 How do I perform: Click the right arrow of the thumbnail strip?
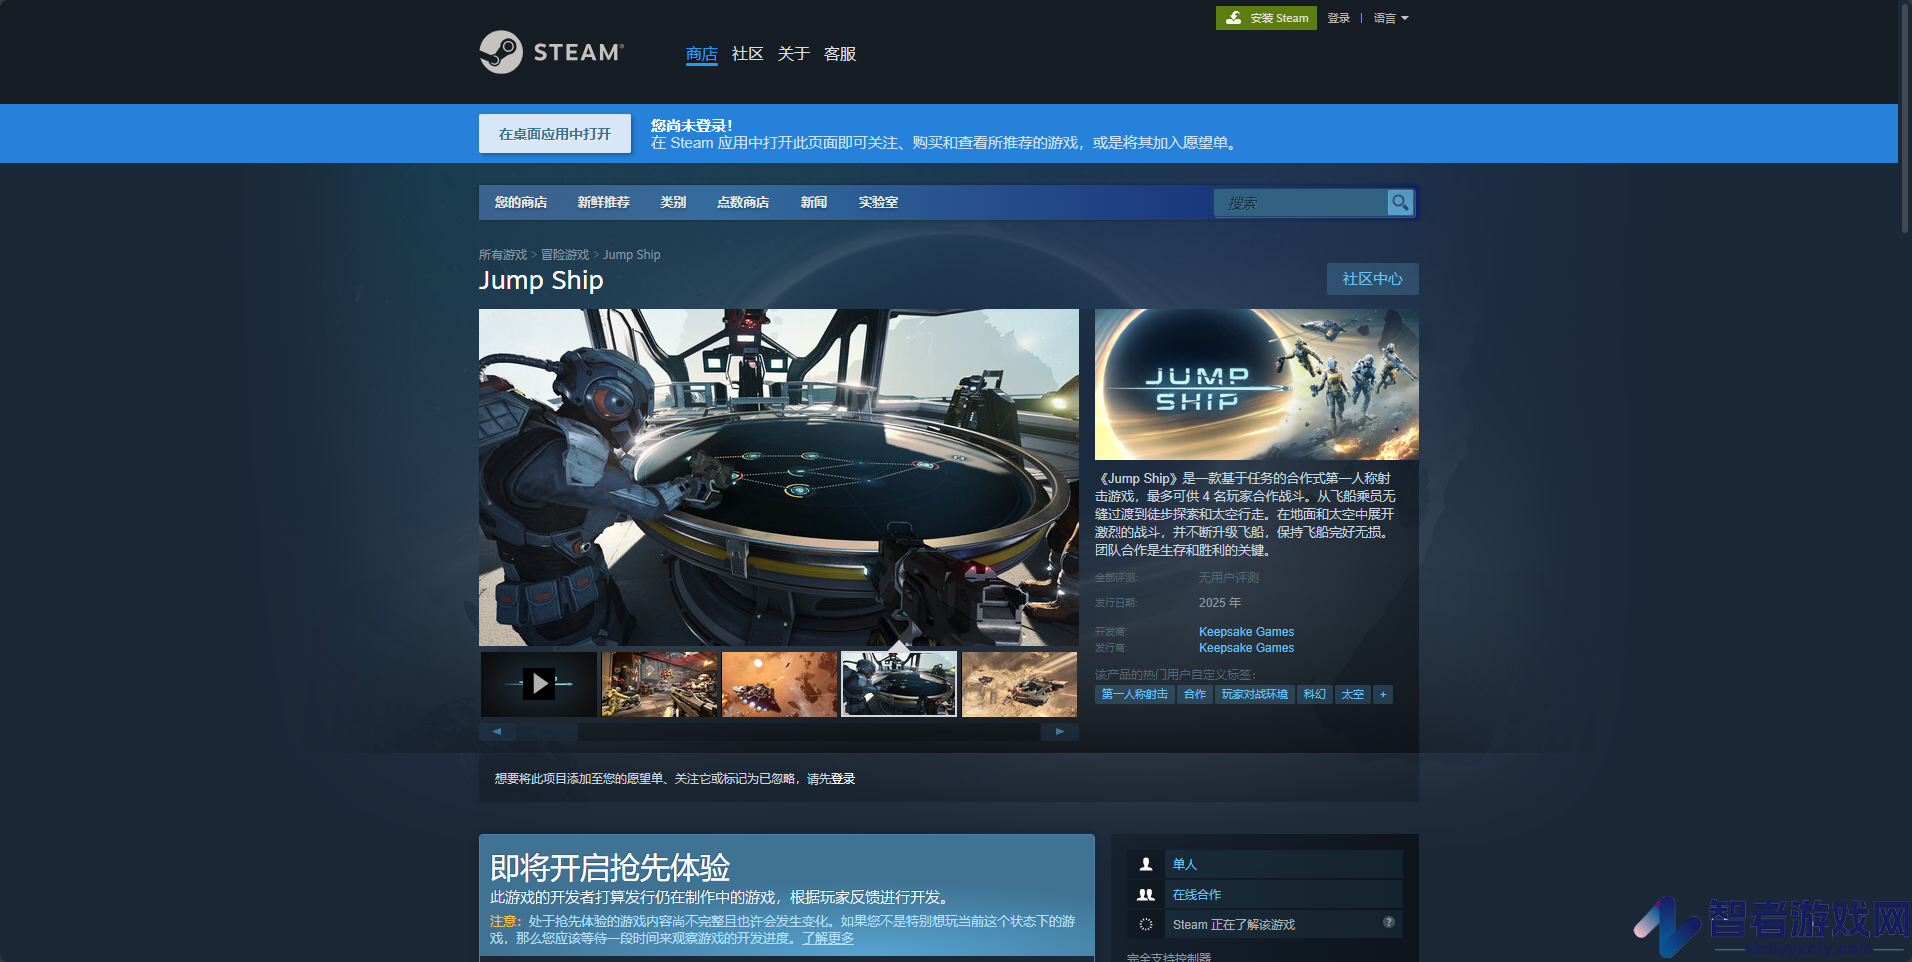click(x=1060, y=731)
